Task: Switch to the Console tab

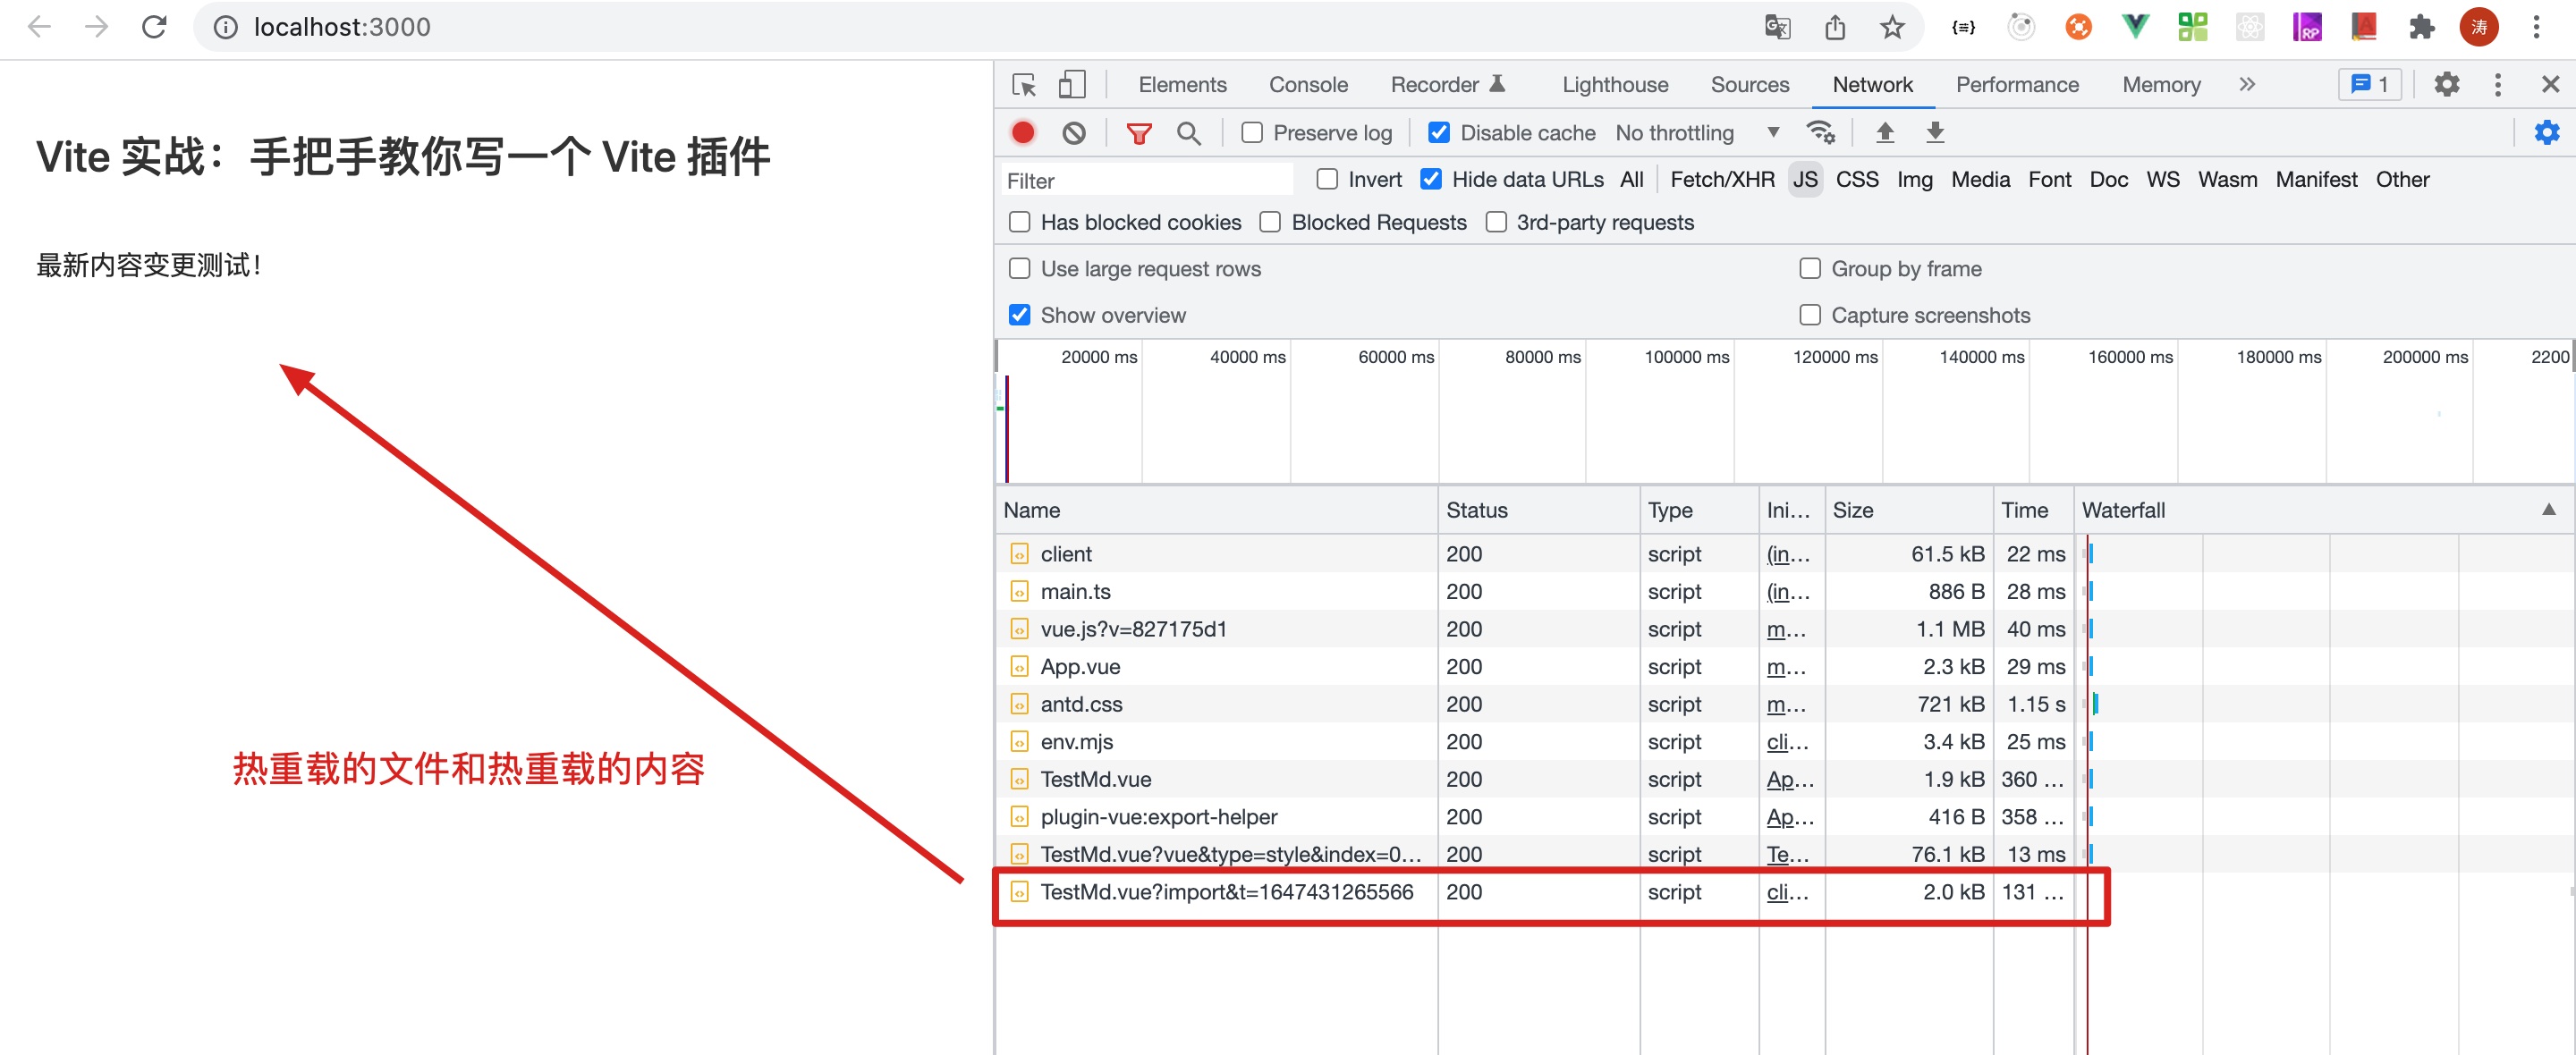Action: pos(1308,85)
